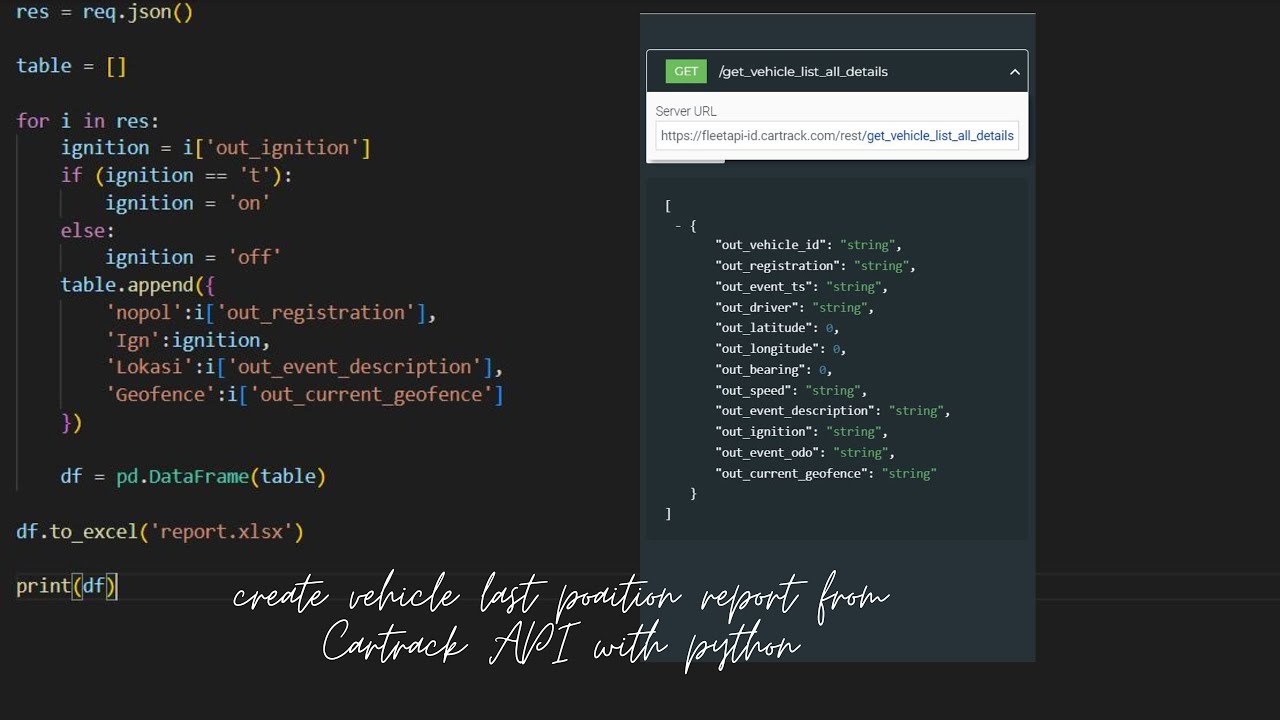Image resolution: width=1280 pixels, height=720 pixels.
Task: Click the line ignition = i['out_ignition']
Action: (216, 148)
